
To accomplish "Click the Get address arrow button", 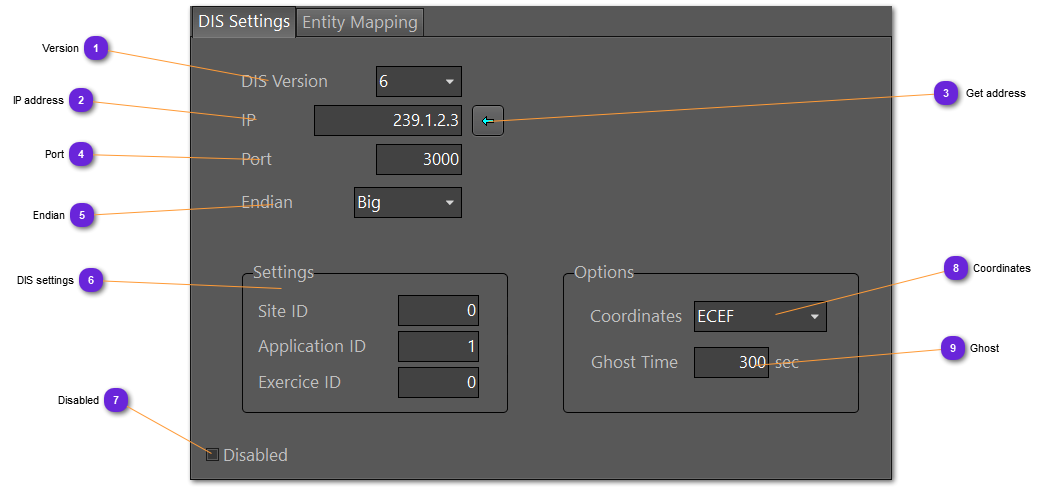I will [x=487, y=121].
